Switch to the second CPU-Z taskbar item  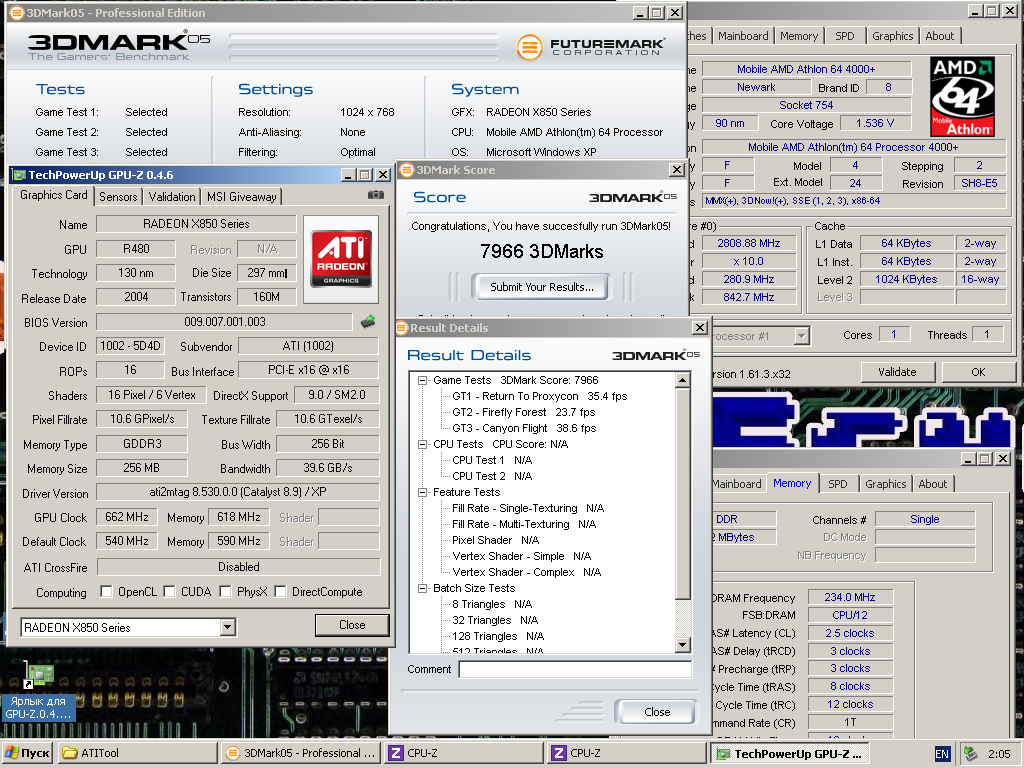pos(627,753)
